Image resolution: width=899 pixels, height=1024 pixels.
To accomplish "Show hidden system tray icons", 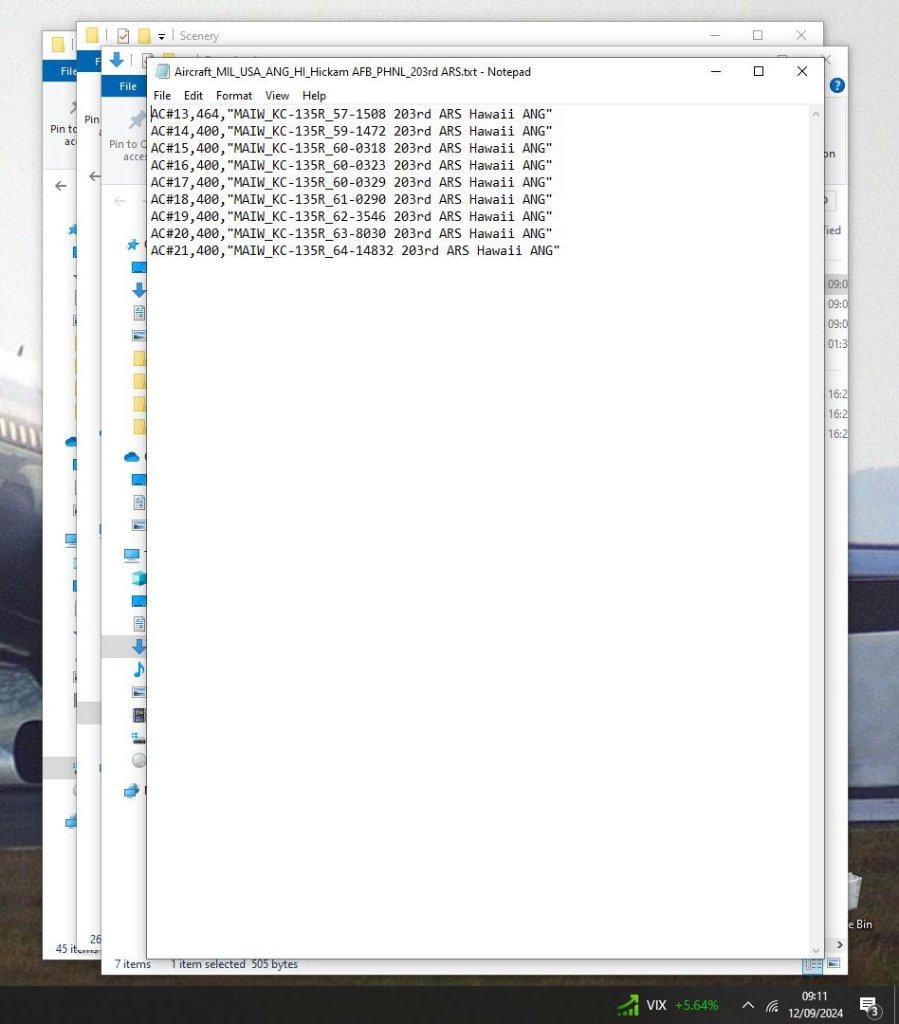I will (748, 1005).
